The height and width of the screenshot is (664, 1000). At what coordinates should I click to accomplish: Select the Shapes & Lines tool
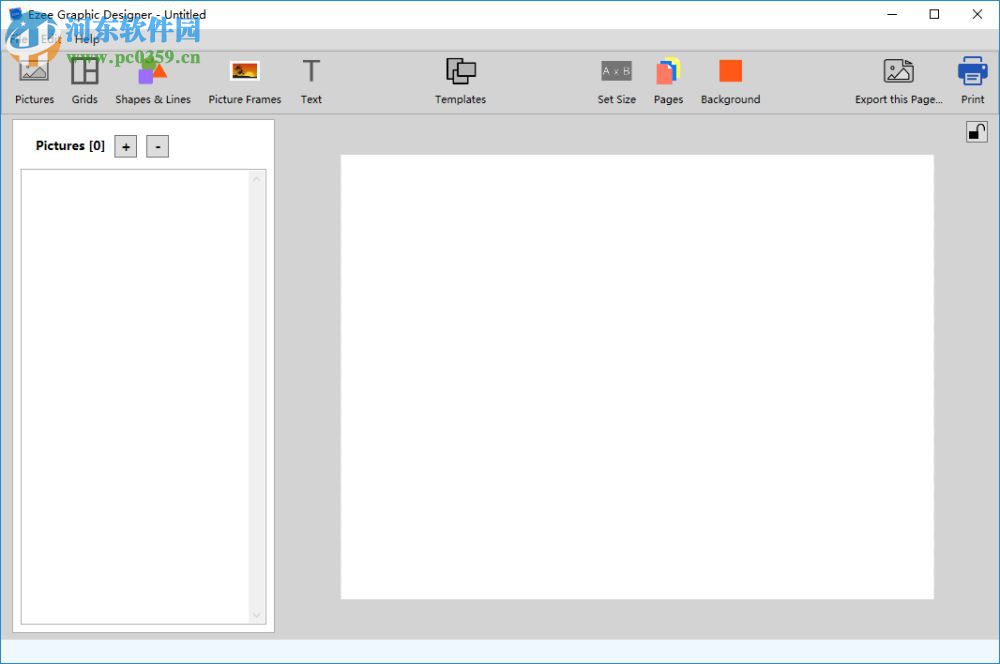point(152,80)
